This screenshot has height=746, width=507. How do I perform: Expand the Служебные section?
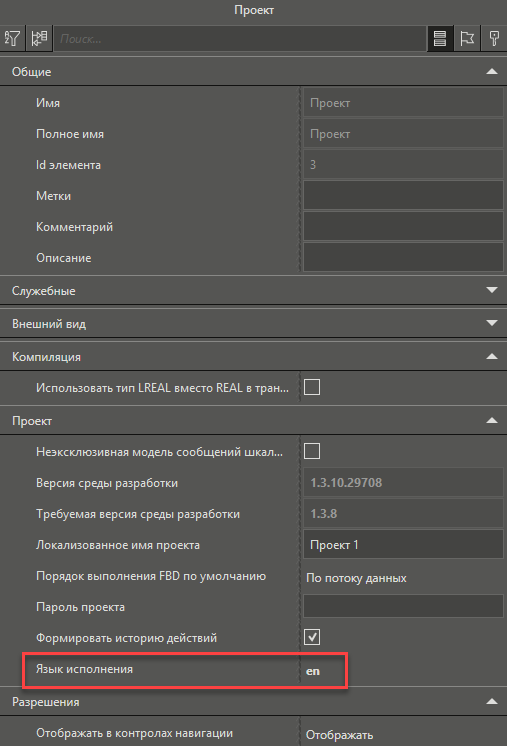pos(492,290)
